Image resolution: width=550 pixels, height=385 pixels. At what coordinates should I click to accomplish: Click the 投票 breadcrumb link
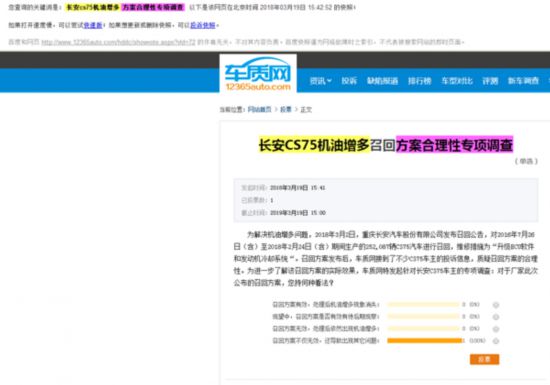tap(286, 109)
